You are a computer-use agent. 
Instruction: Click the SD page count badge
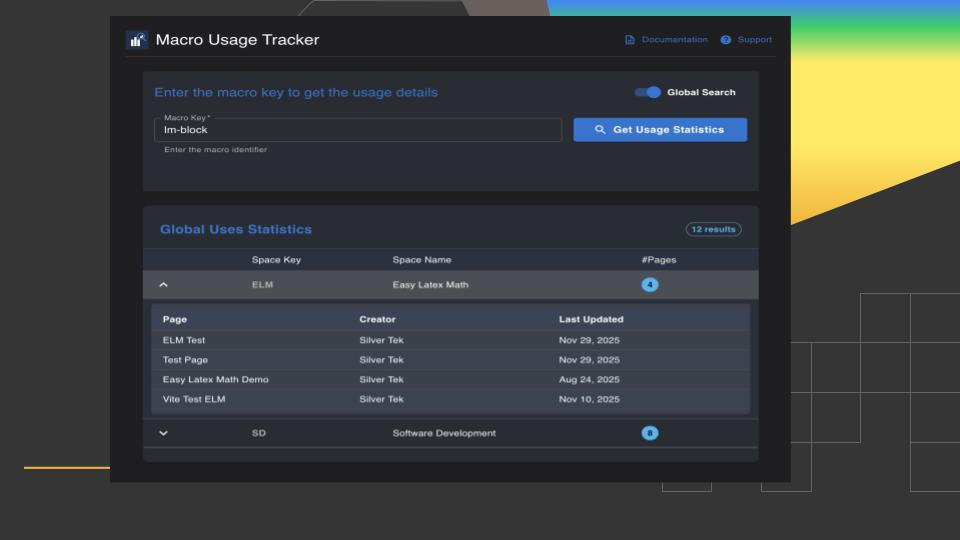(650, 433)
